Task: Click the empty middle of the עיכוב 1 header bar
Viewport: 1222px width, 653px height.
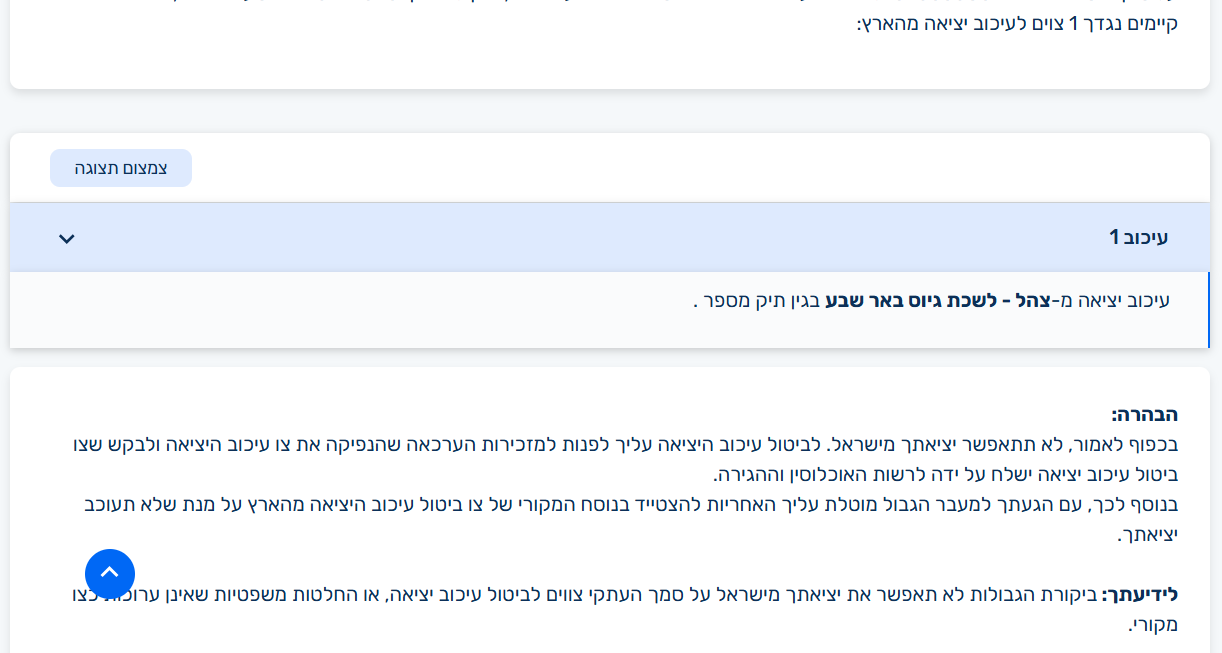Action: (600, 238)
